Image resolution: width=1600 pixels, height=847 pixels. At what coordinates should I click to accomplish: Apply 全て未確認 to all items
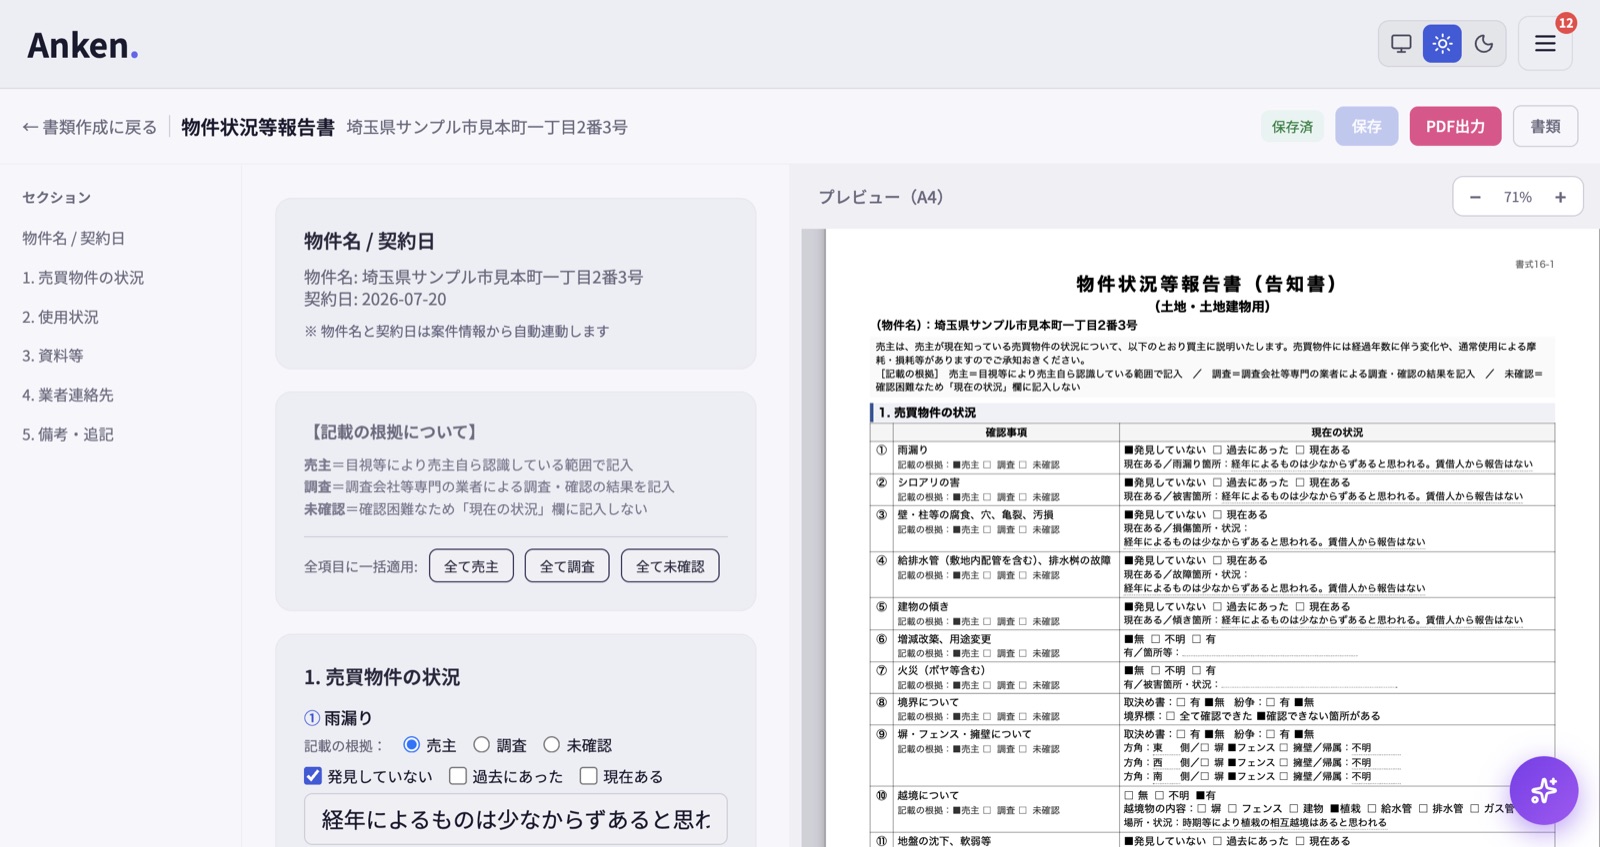tap(670, 566)
